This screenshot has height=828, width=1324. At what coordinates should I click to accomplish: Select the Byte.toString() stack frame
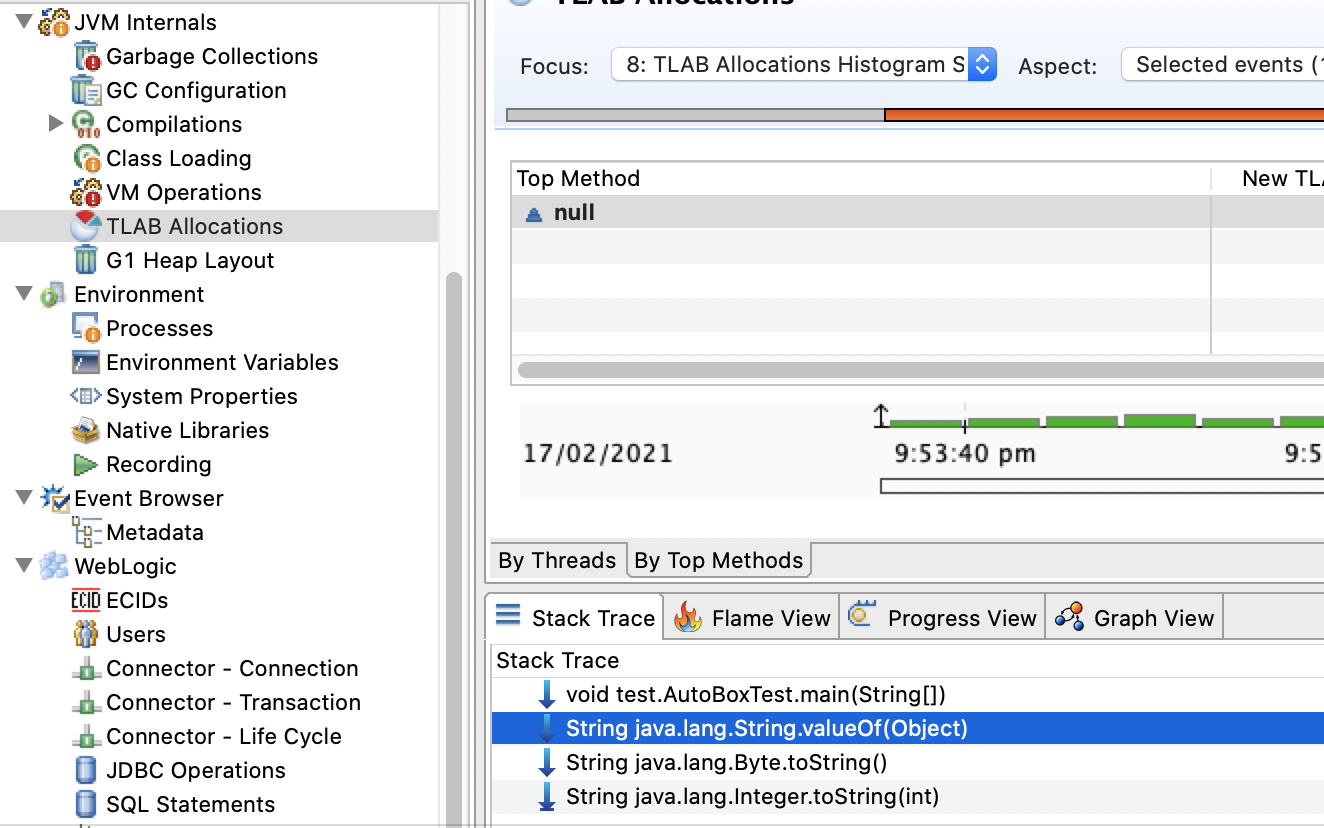pyautogui.click(x=726, y=763)
